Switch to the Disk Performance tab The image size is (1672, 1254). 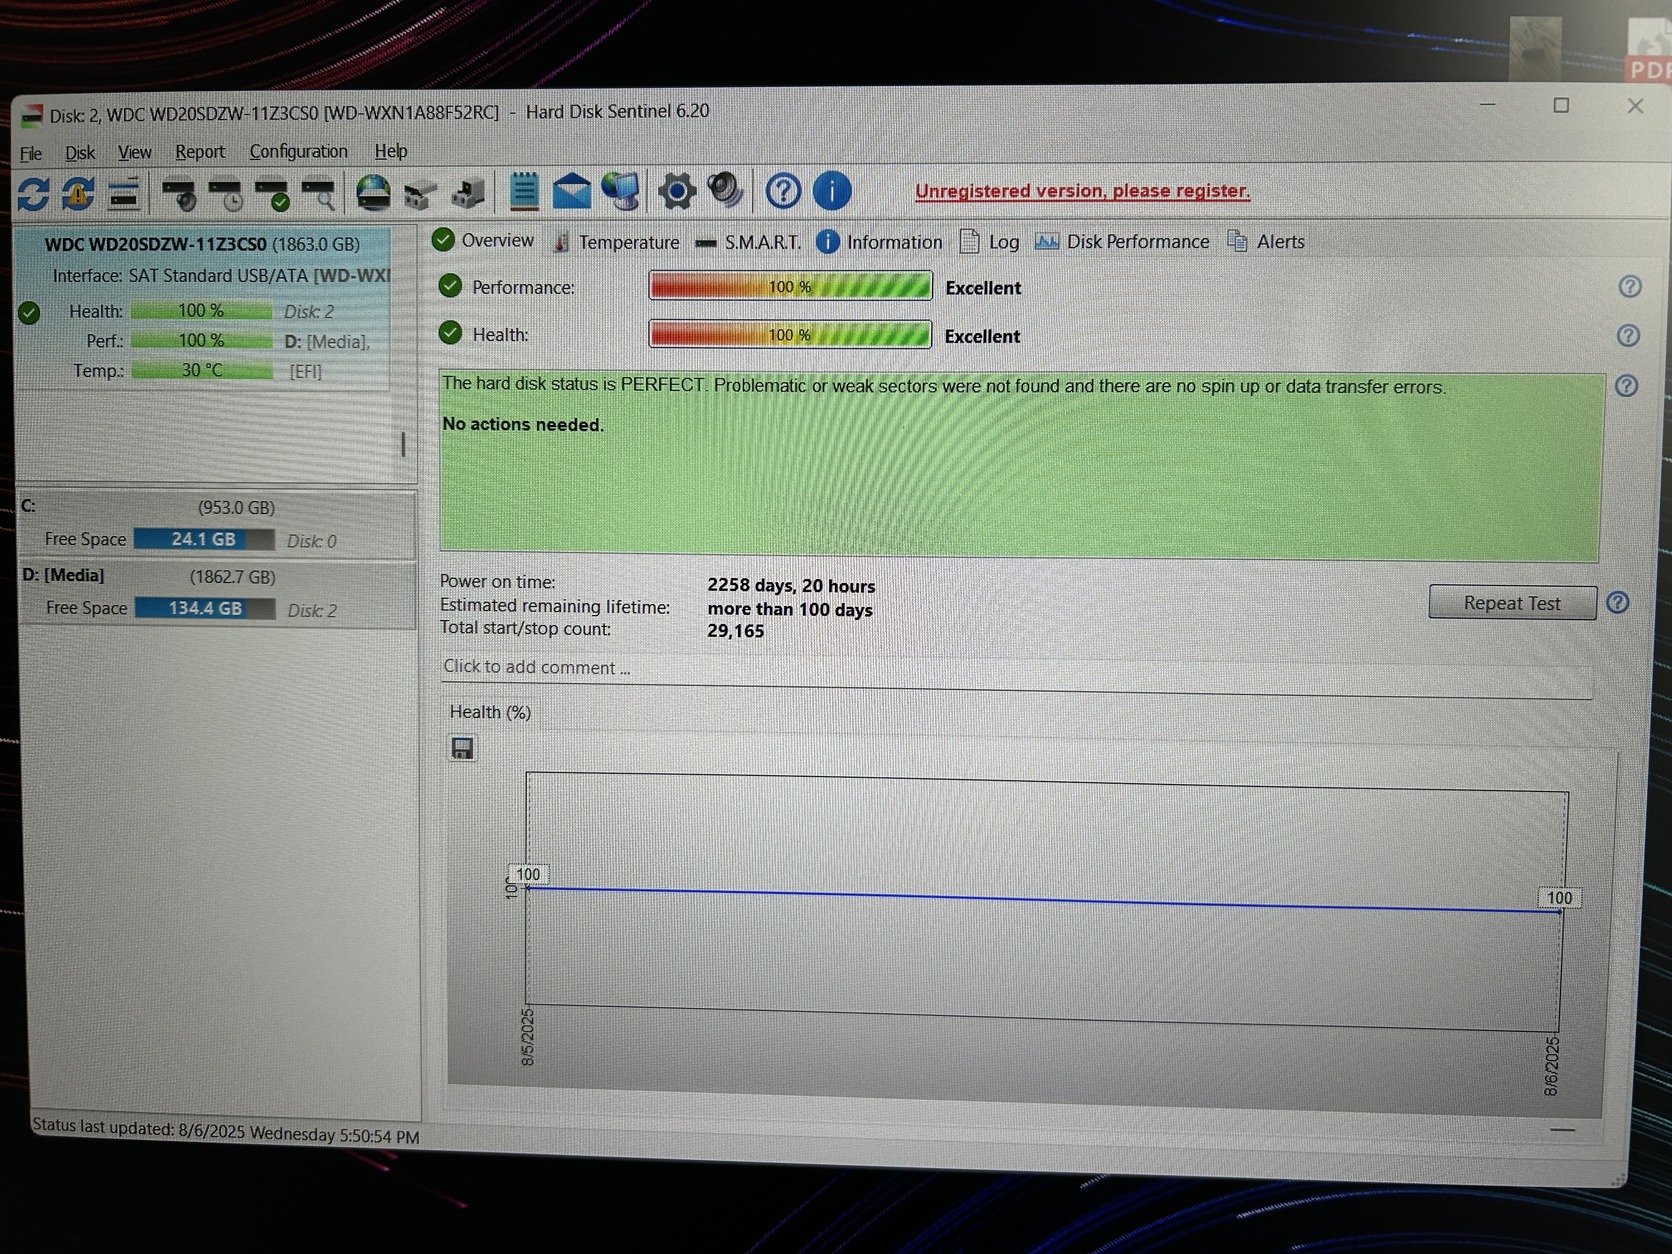[x=1122, y=242]
